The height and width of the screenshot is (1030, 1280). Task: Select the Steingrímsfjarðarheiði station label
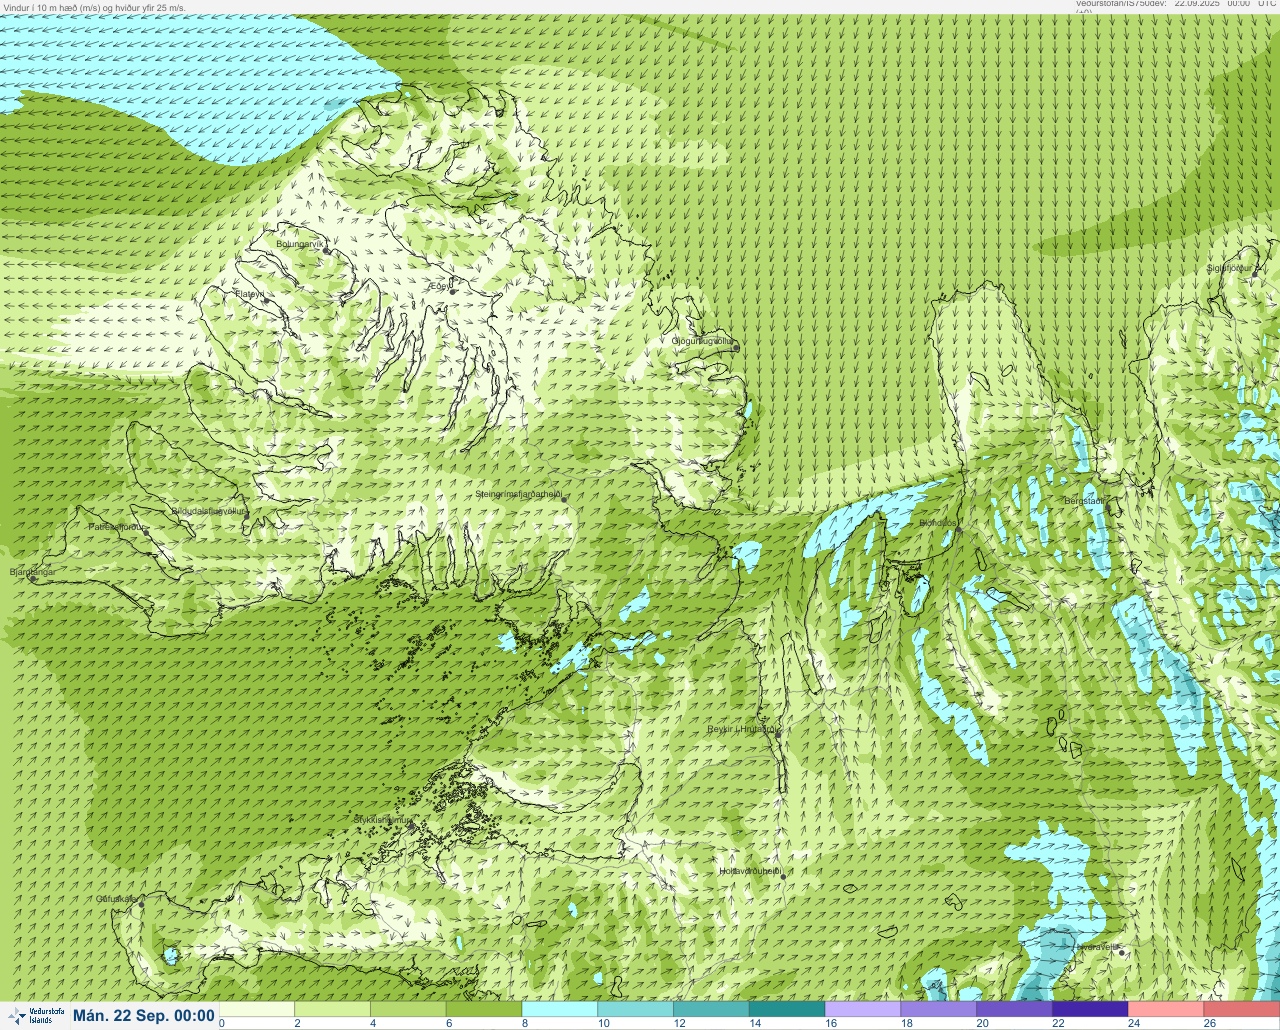pos(517,494)
